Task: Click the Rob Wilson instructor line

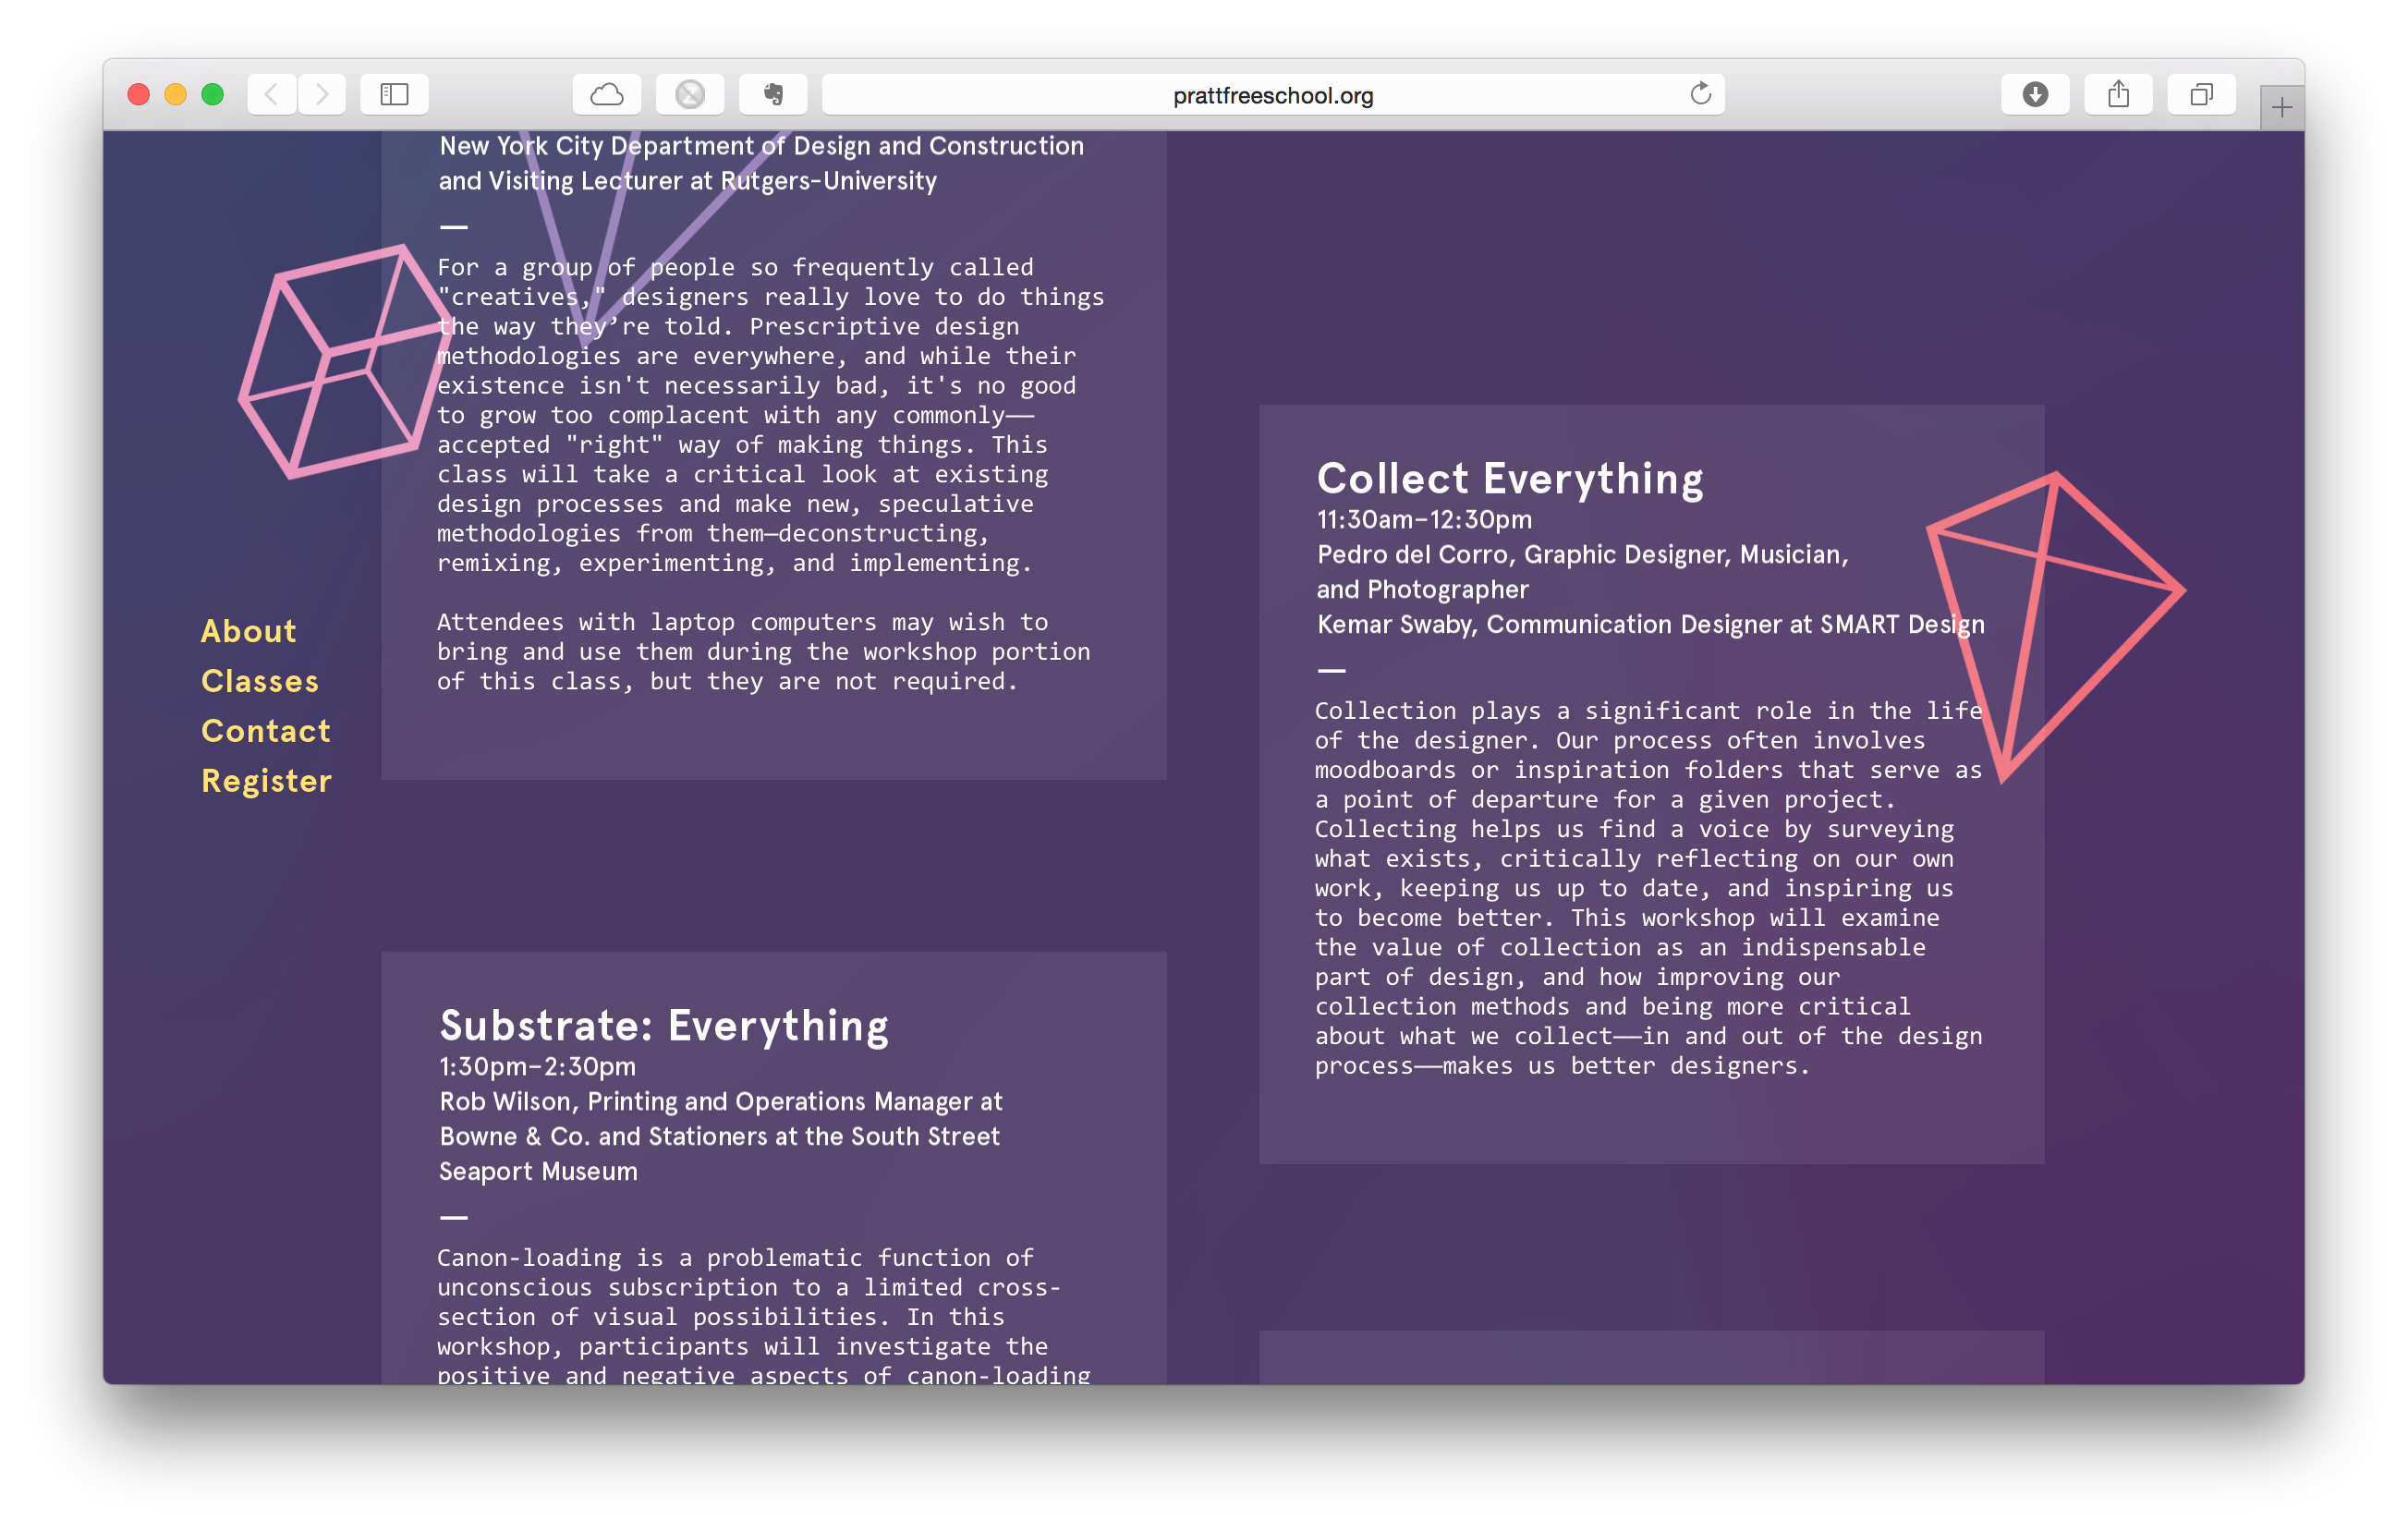Action: (x=720, y=1136)
